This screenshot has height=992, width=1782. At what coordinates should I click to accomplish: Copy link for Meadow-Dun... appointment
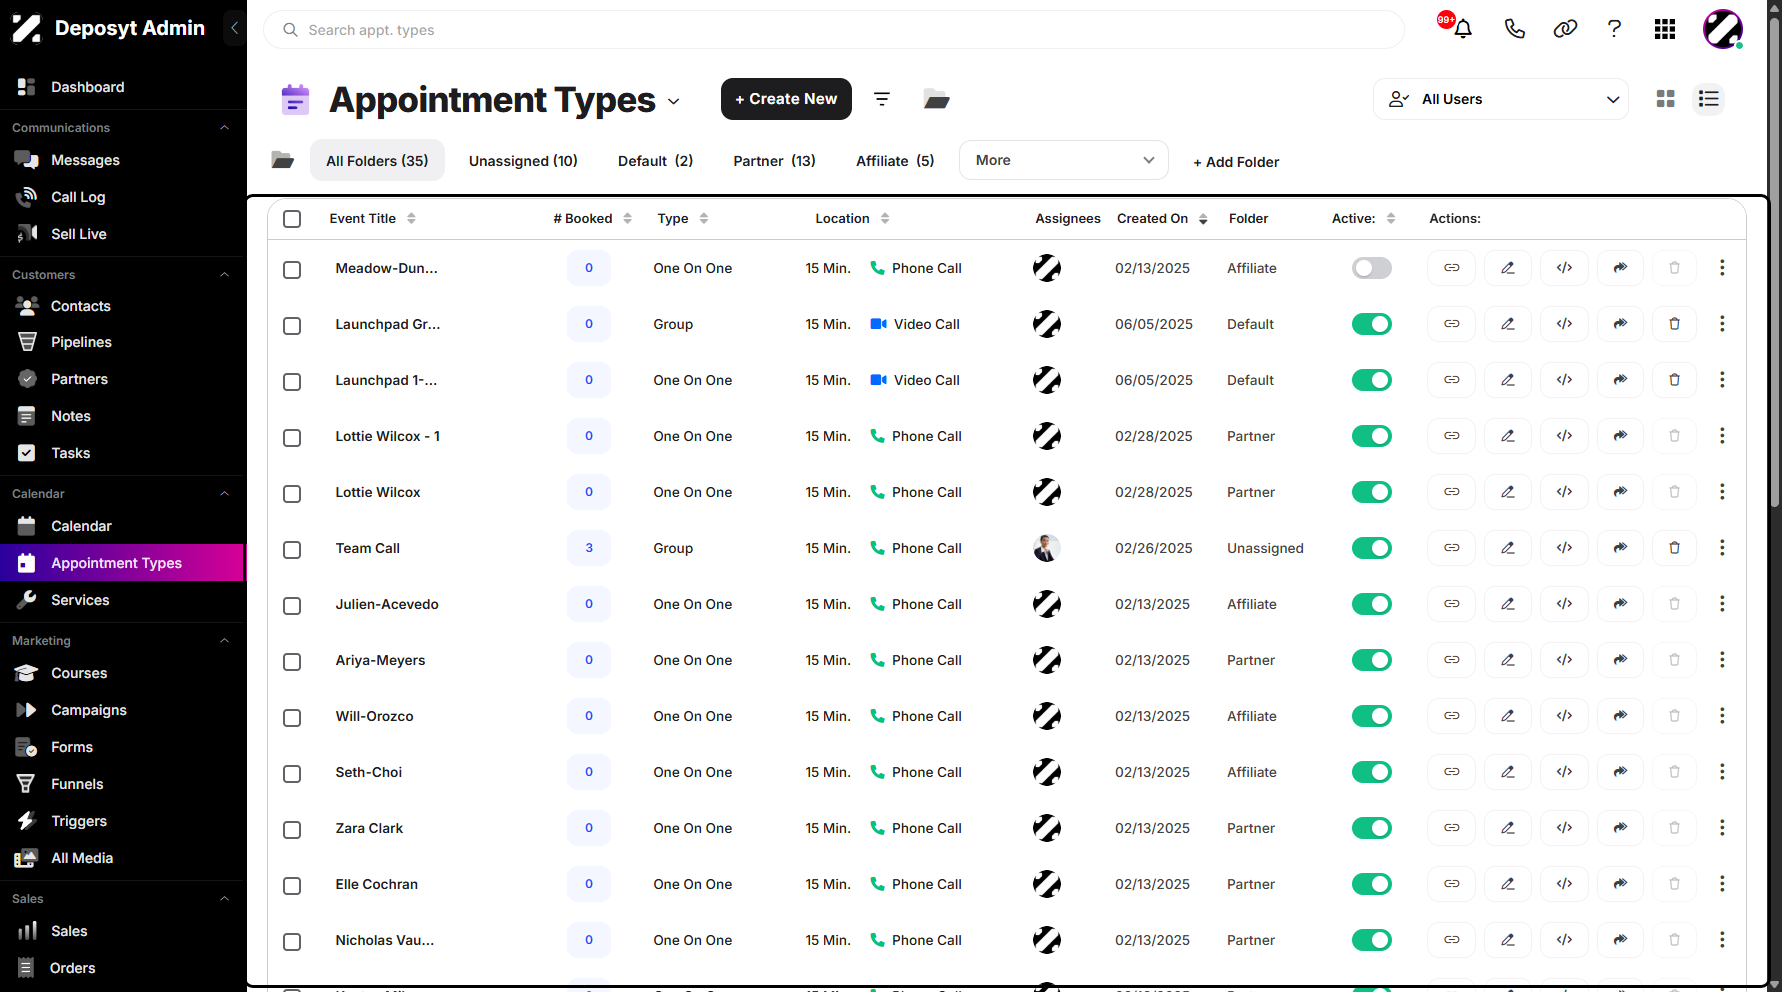tap(1451, 268)
